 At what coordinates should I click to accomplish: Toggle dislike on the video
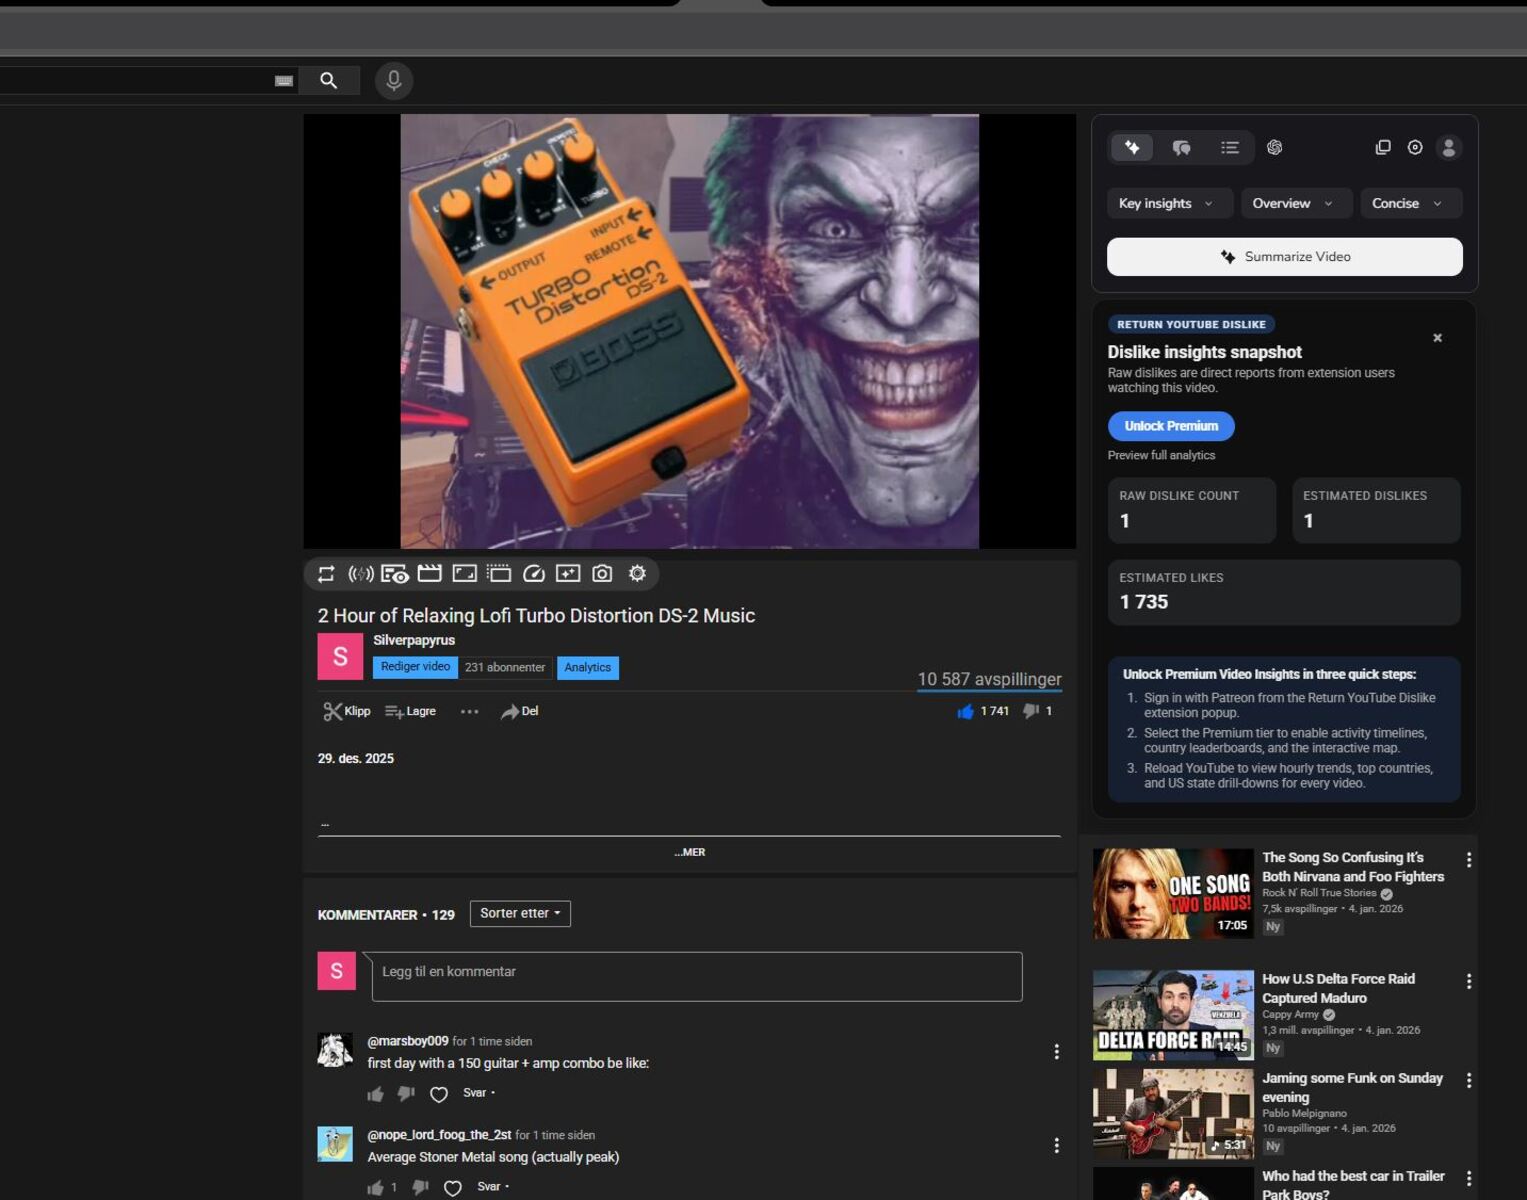(x=1031, y=711)
